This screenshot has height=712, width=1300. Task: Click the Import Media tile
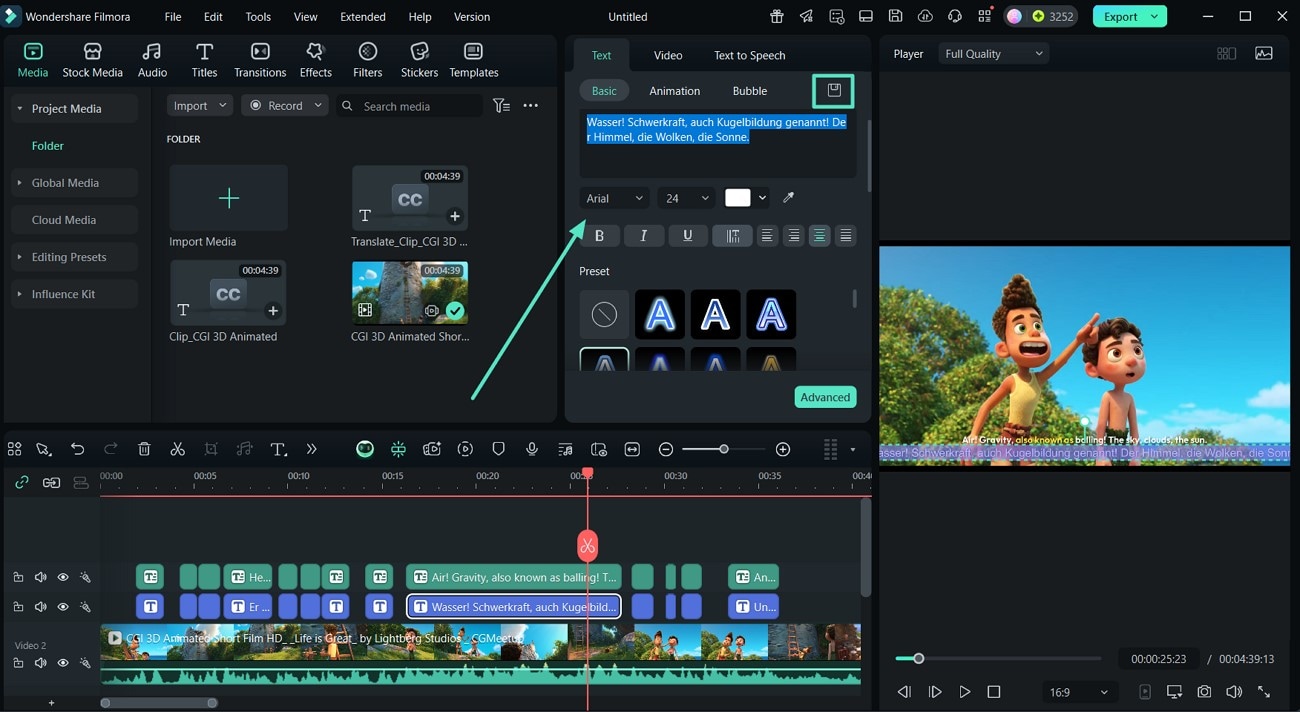228,207
